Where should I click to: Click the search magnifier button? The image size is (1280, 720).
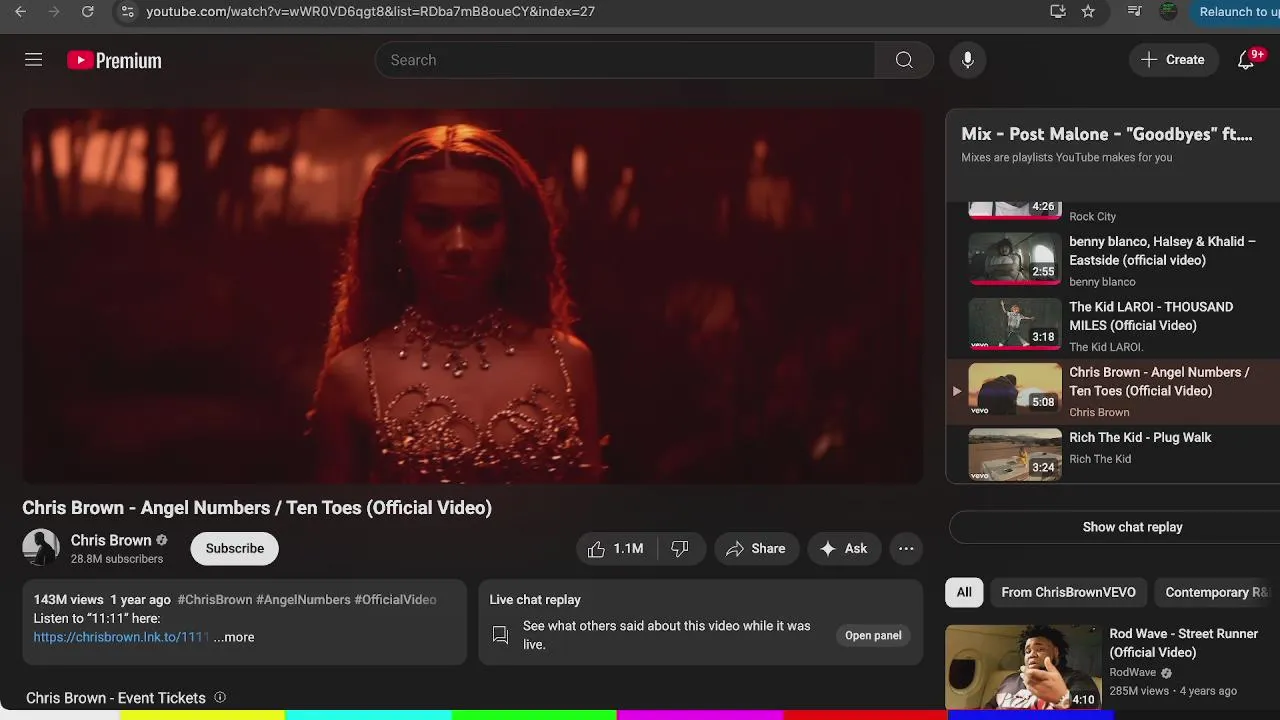904,60
